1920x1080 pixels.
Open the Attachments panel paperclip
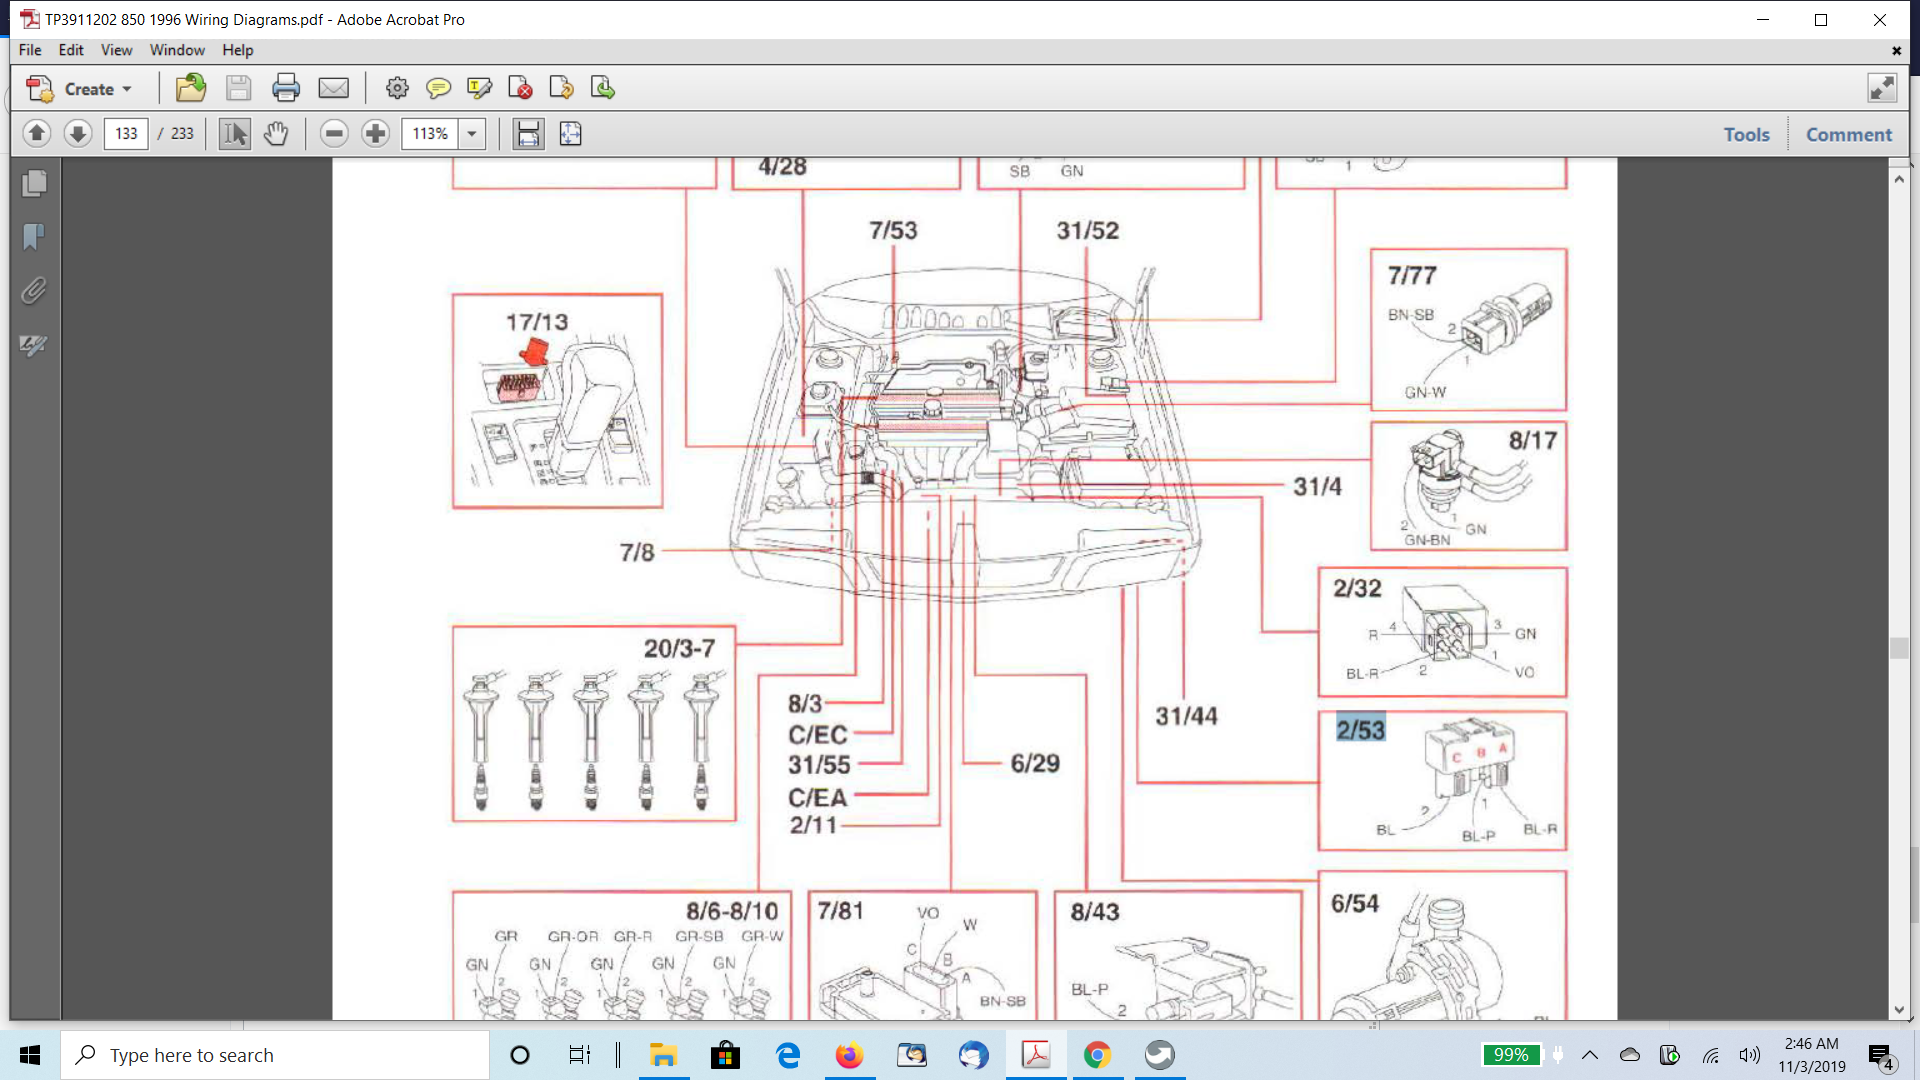pos(34,291)
